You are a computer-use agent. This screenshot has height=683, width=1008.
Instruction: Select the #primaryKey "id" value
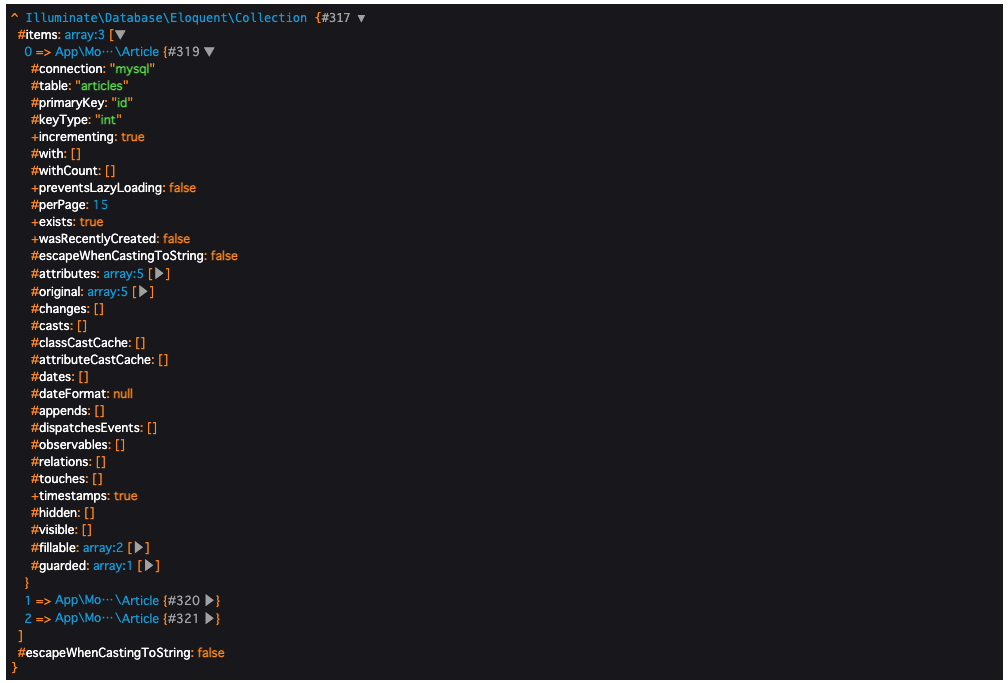click(x=122, y=103)
